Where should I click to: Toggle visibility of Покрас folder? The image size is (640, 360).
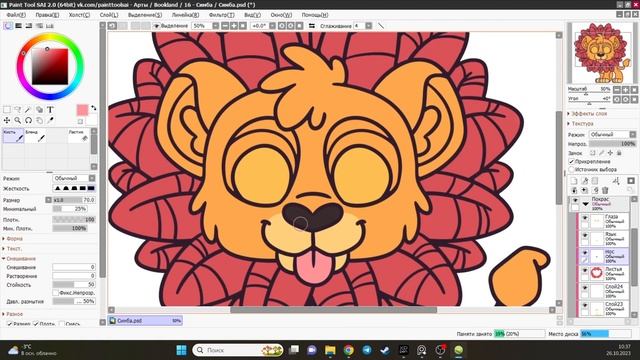tap(575, 201)
